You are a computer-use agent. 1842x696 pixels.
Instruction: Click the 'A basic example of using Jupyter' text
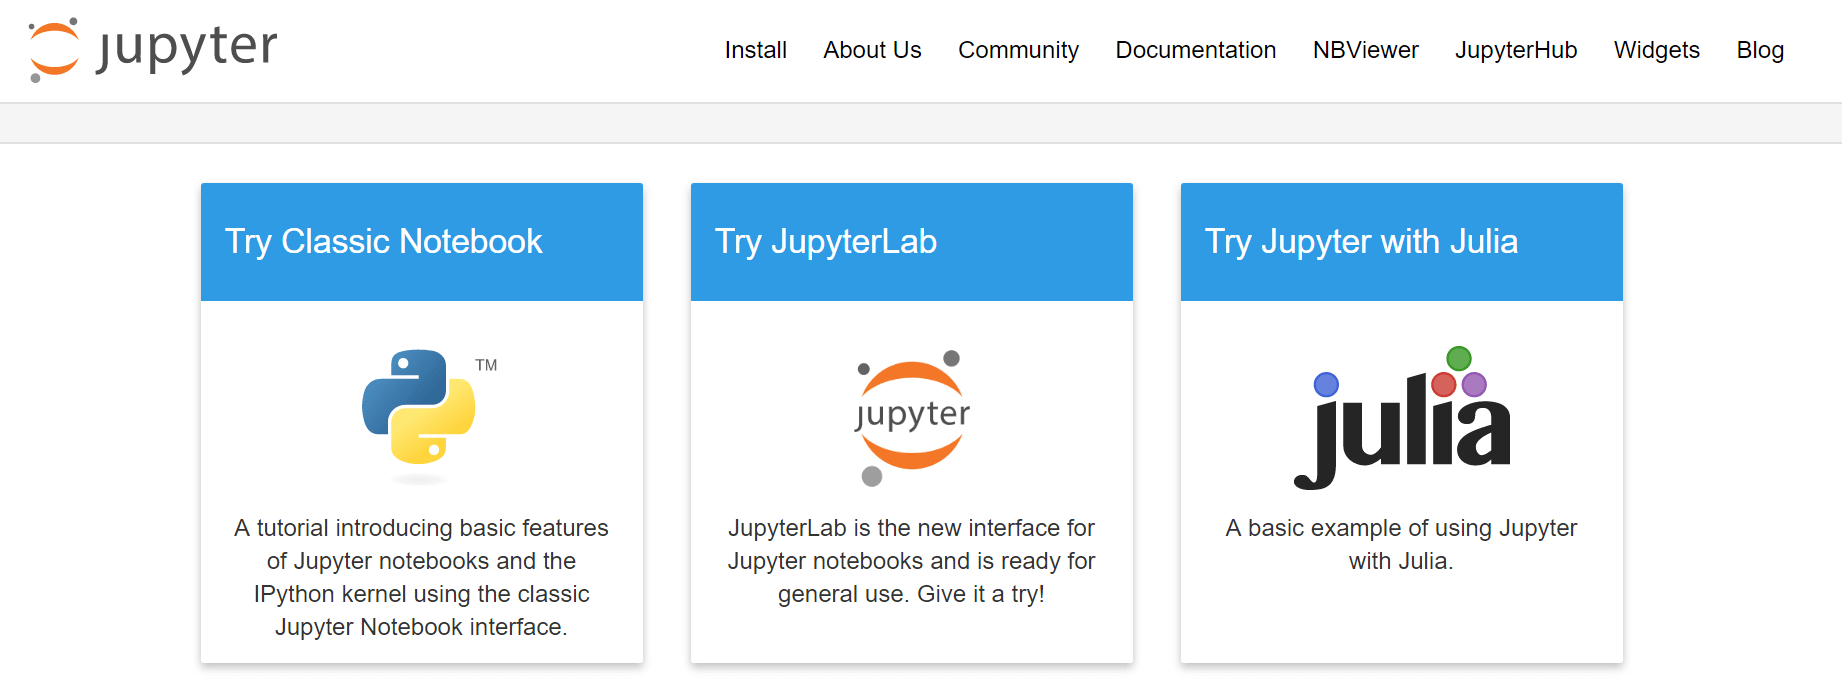click(1402, 544)
